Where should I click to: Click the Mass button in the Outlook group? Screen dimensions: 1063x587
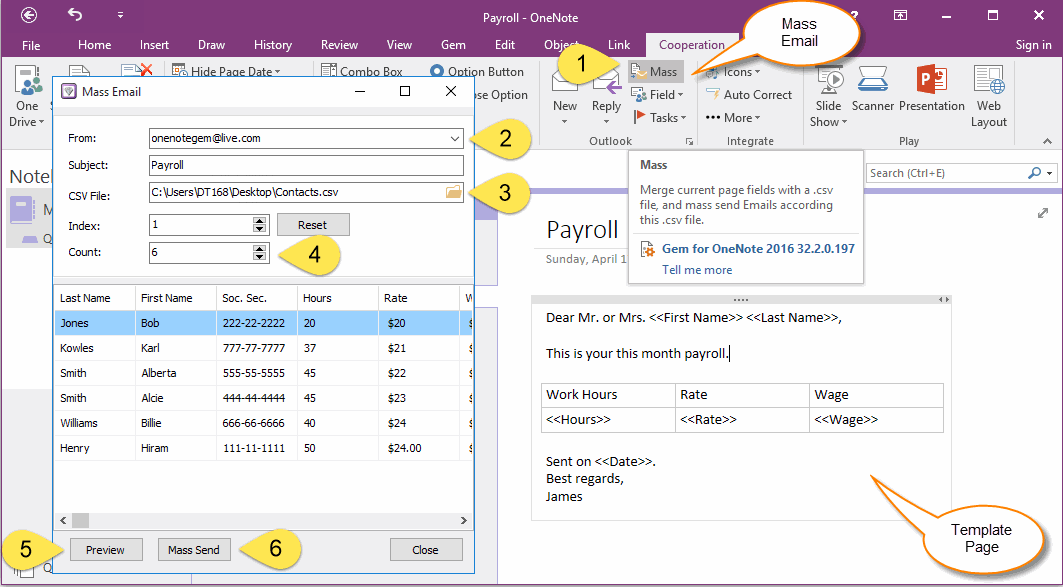(655, 71)
